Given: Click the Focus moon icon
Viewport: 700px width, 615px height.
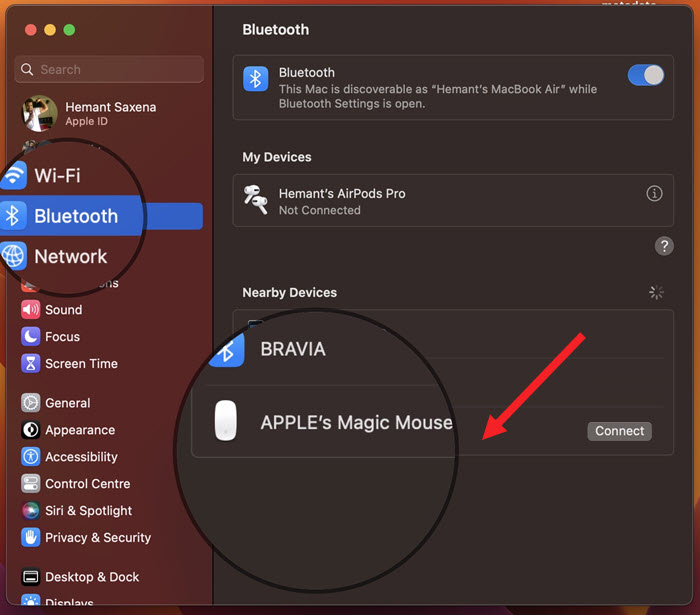Looking at the screenshot, I should (30, 337).
